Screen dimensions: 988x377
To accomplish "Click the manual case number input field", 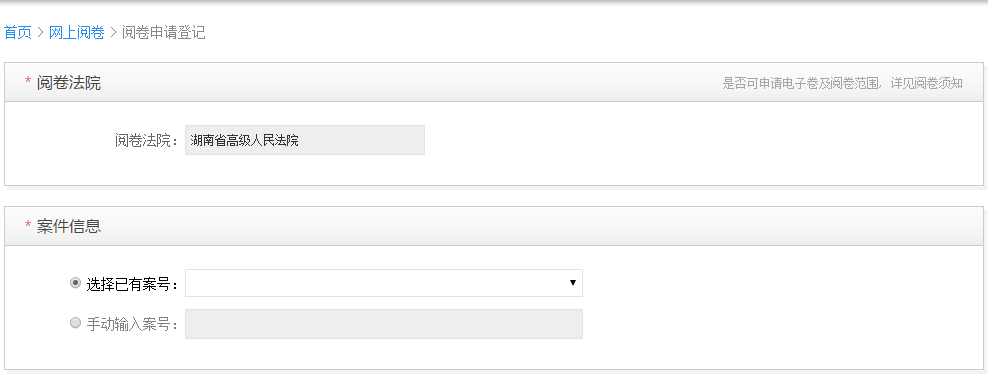I will [384, 324].
